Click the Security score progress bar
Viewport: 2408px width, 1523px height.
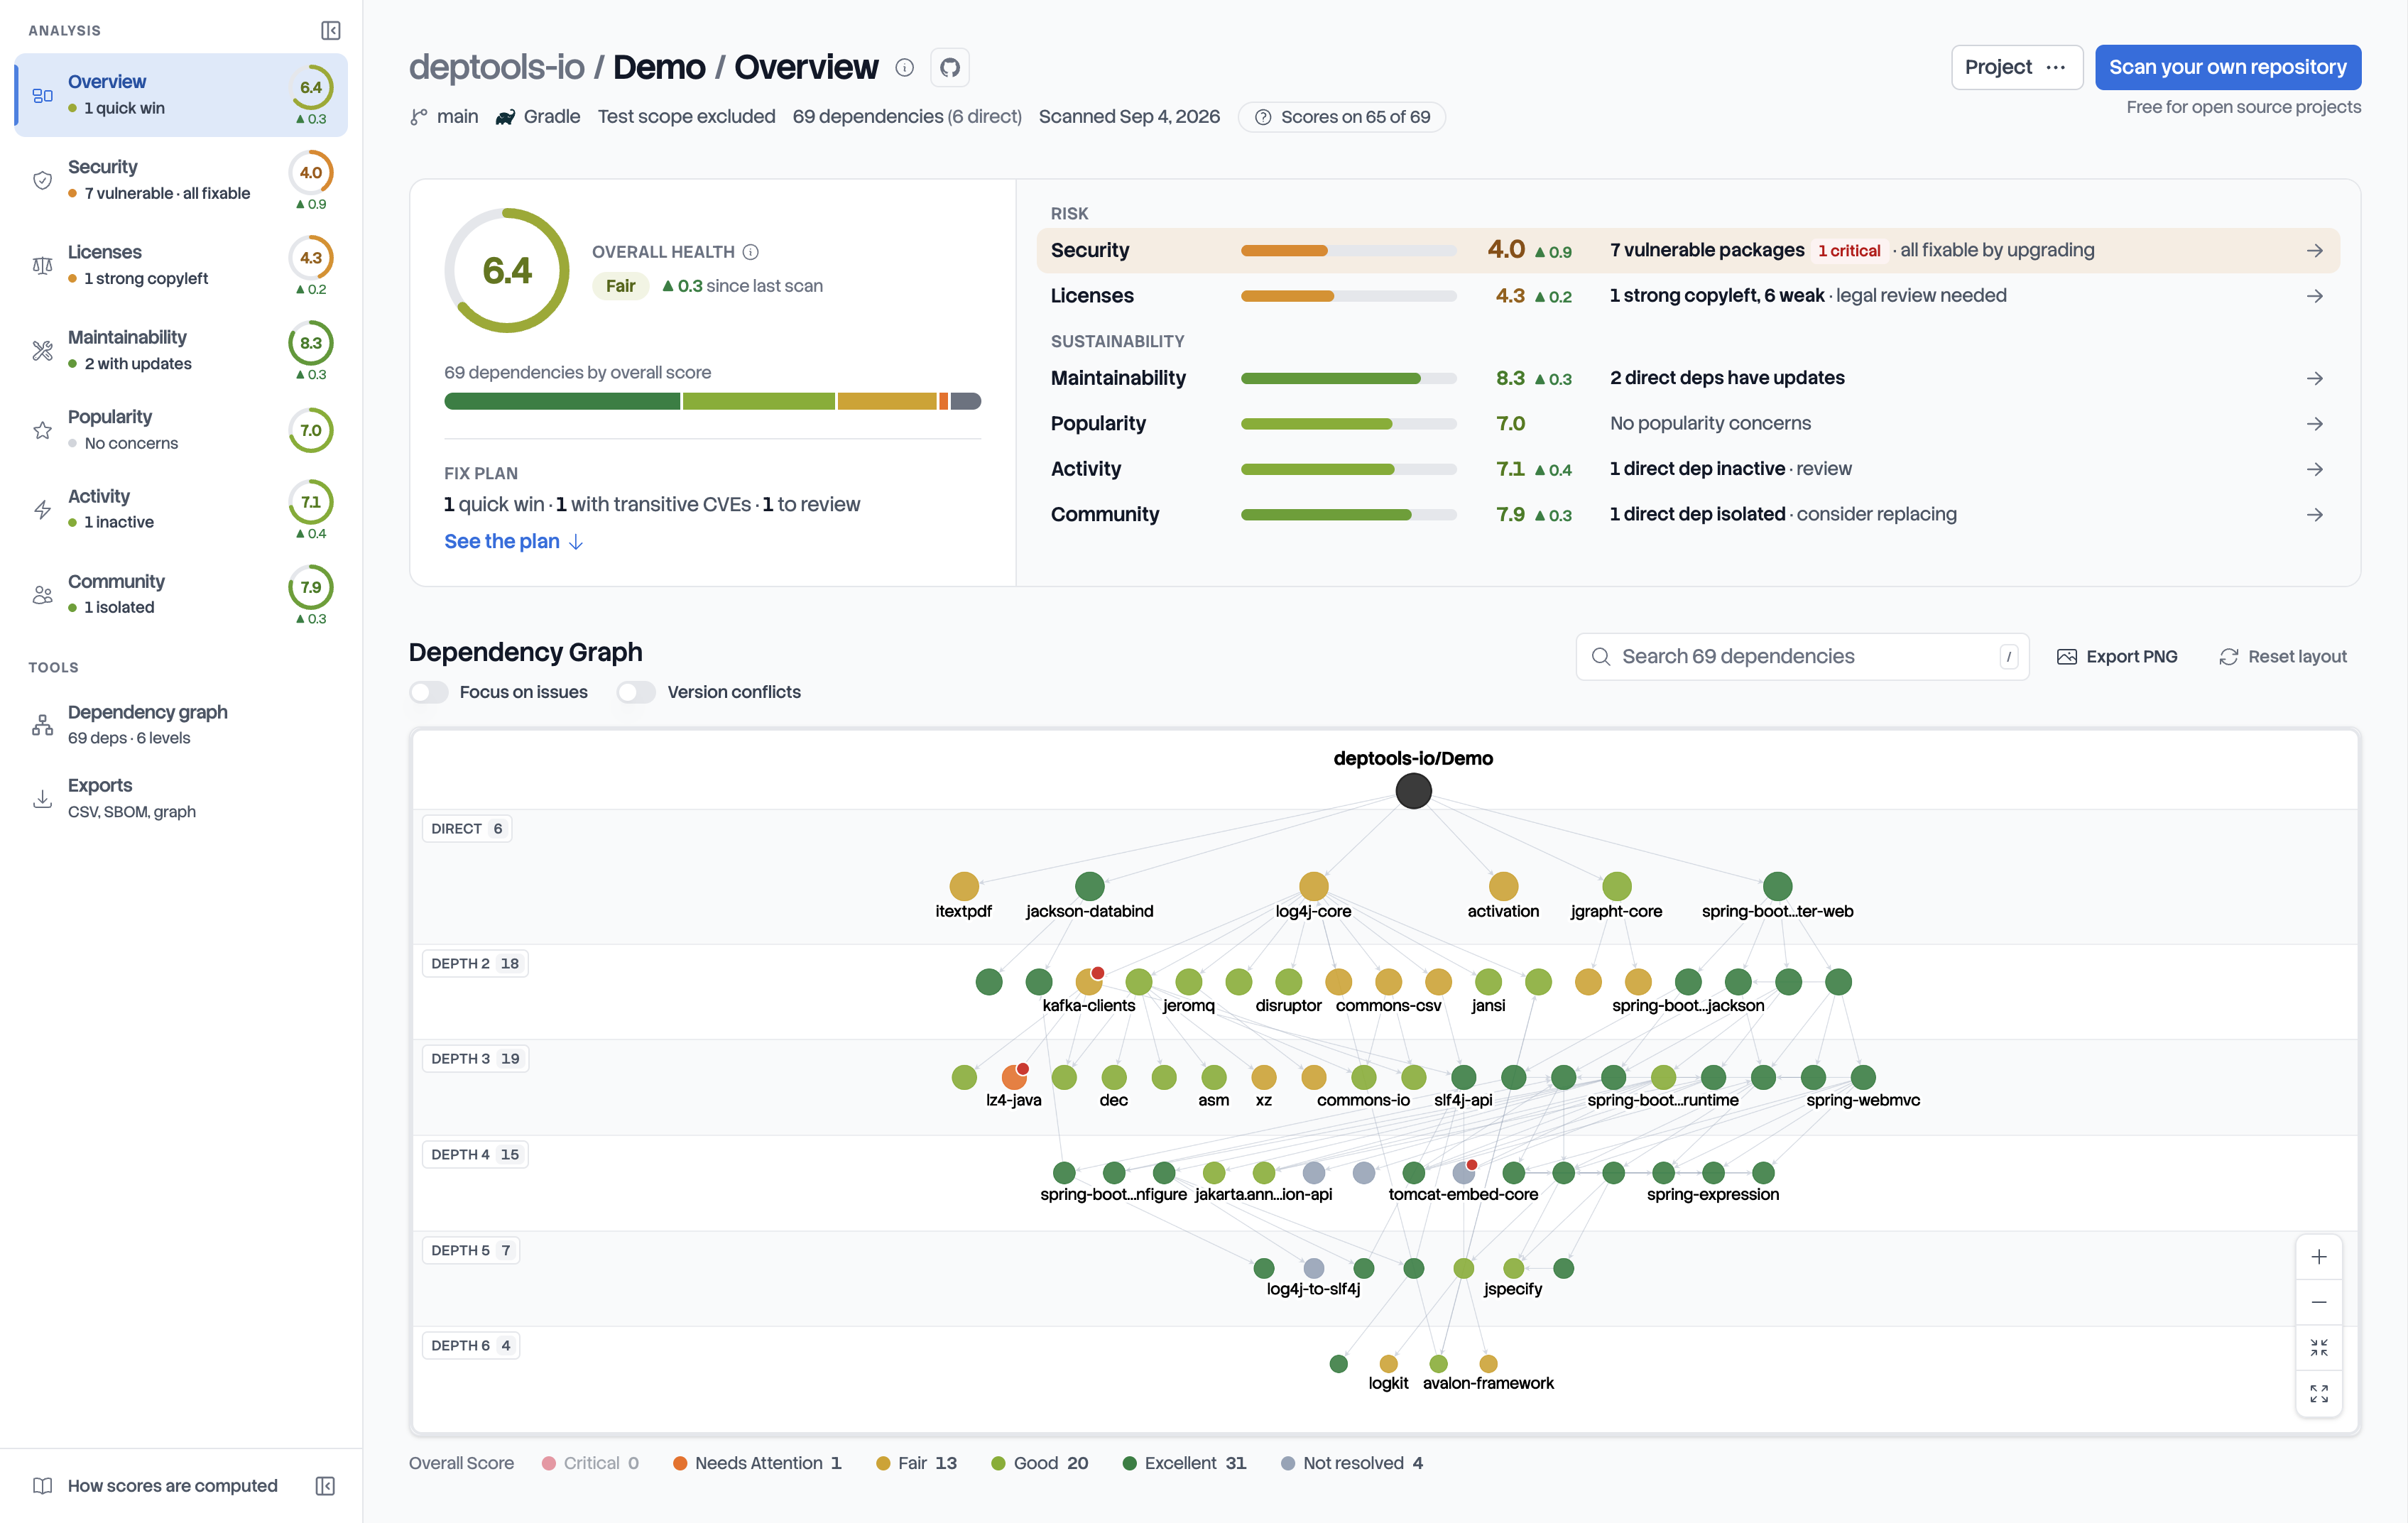pos(1348,251)
